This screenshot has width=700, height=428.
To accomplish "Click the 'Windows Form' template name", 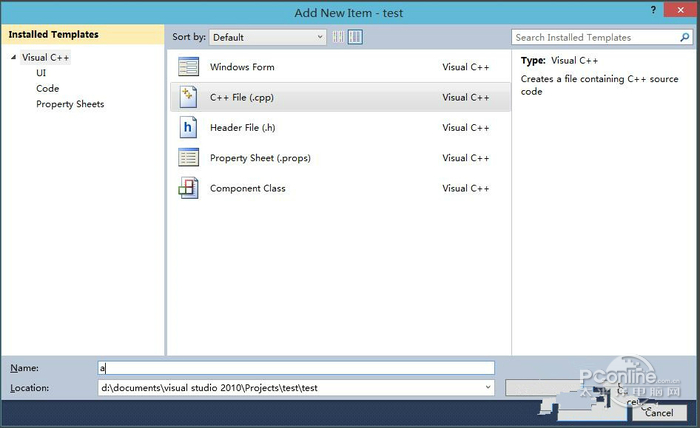I will [242, 67].
